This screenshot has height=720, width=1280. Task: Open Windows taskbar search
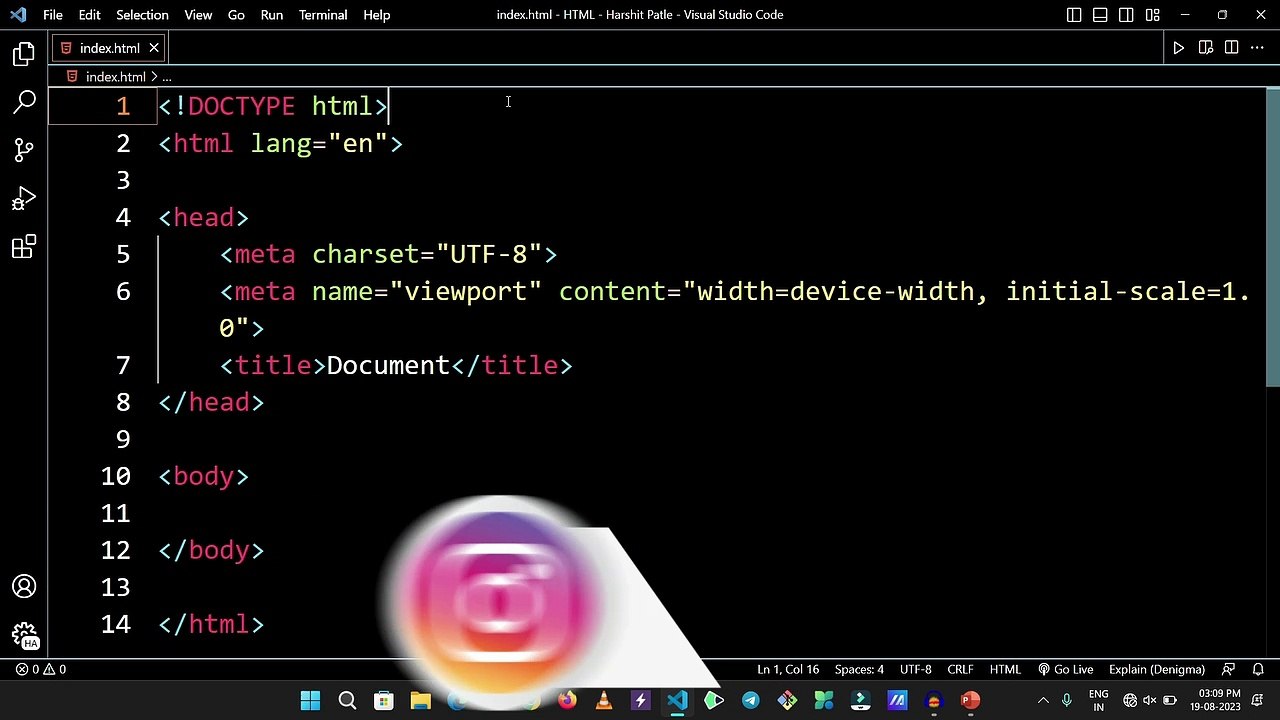347,700
